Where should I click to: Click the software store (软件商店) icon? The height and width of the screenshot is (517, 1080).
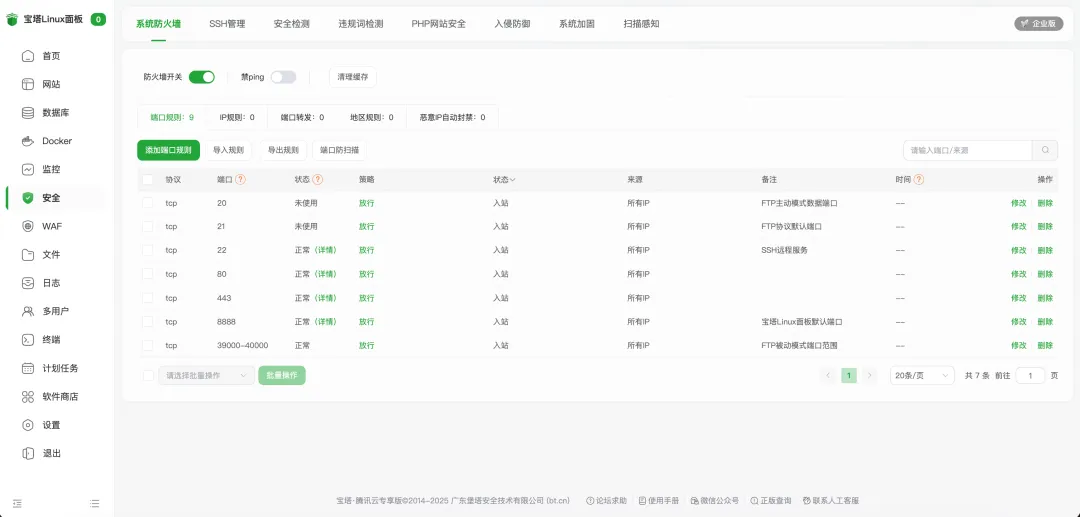click(29, 397)
